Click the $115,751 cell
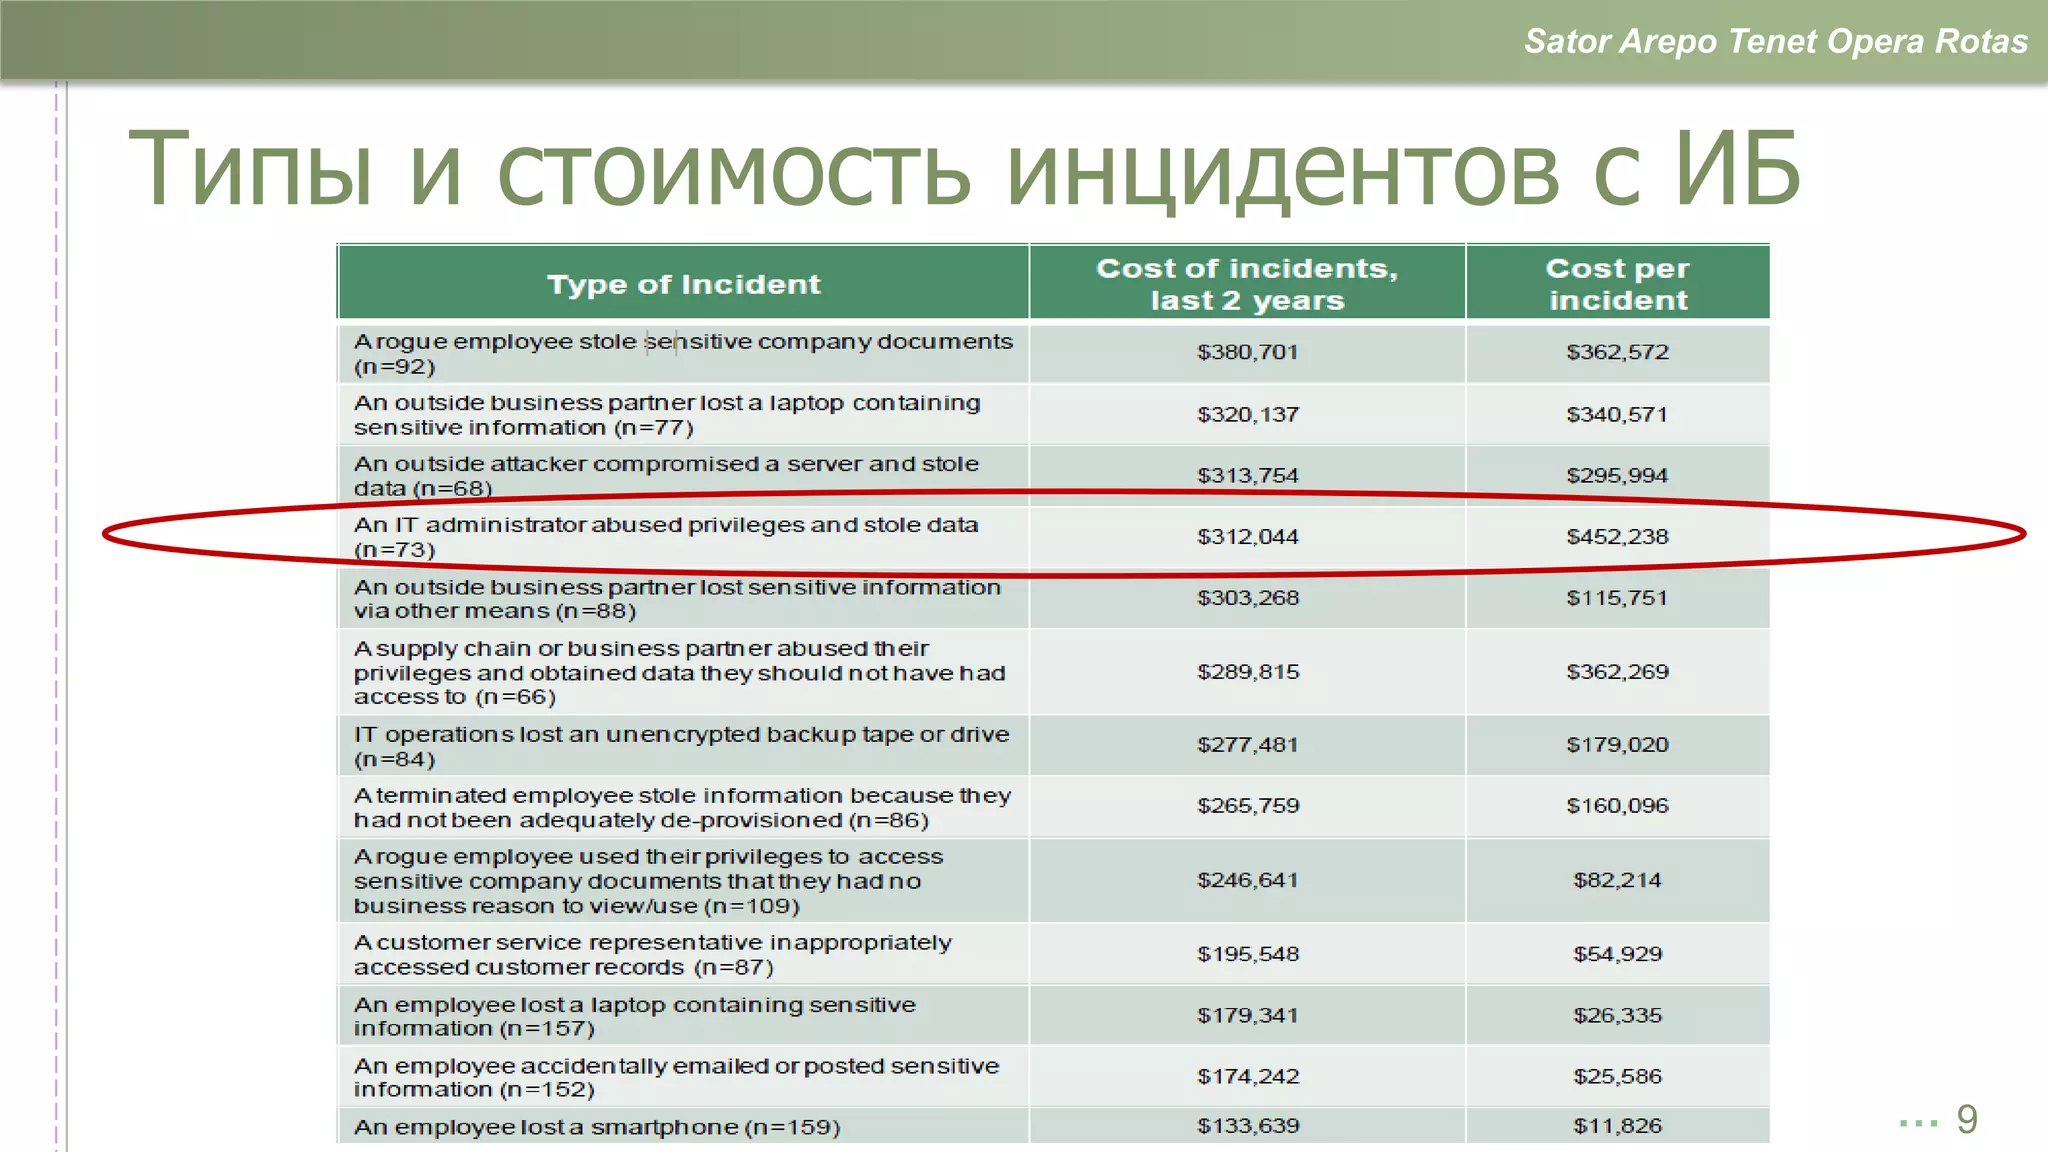The height and width of the screenshot is (1152, 2048). 1617,597
